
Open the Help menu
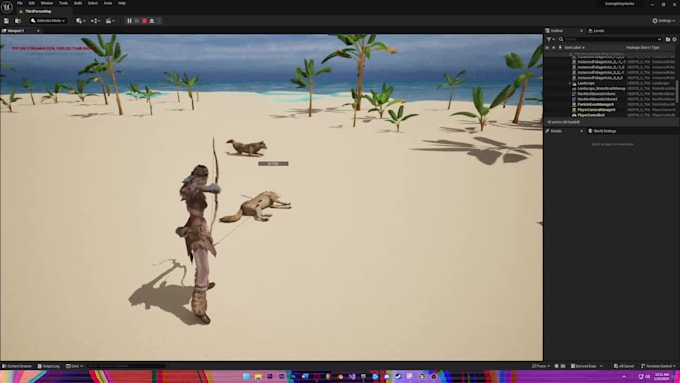pyautogui.click(x=122, y=3)
